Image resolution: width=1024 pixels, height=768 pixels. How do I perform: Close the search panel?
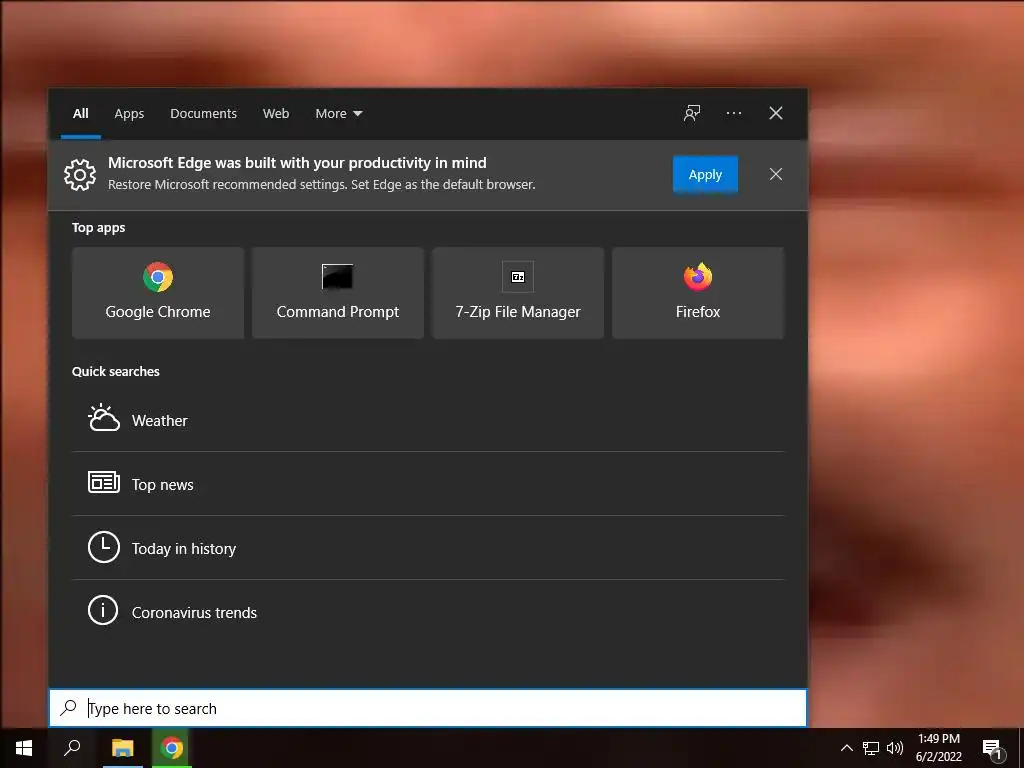pos(776,113)
